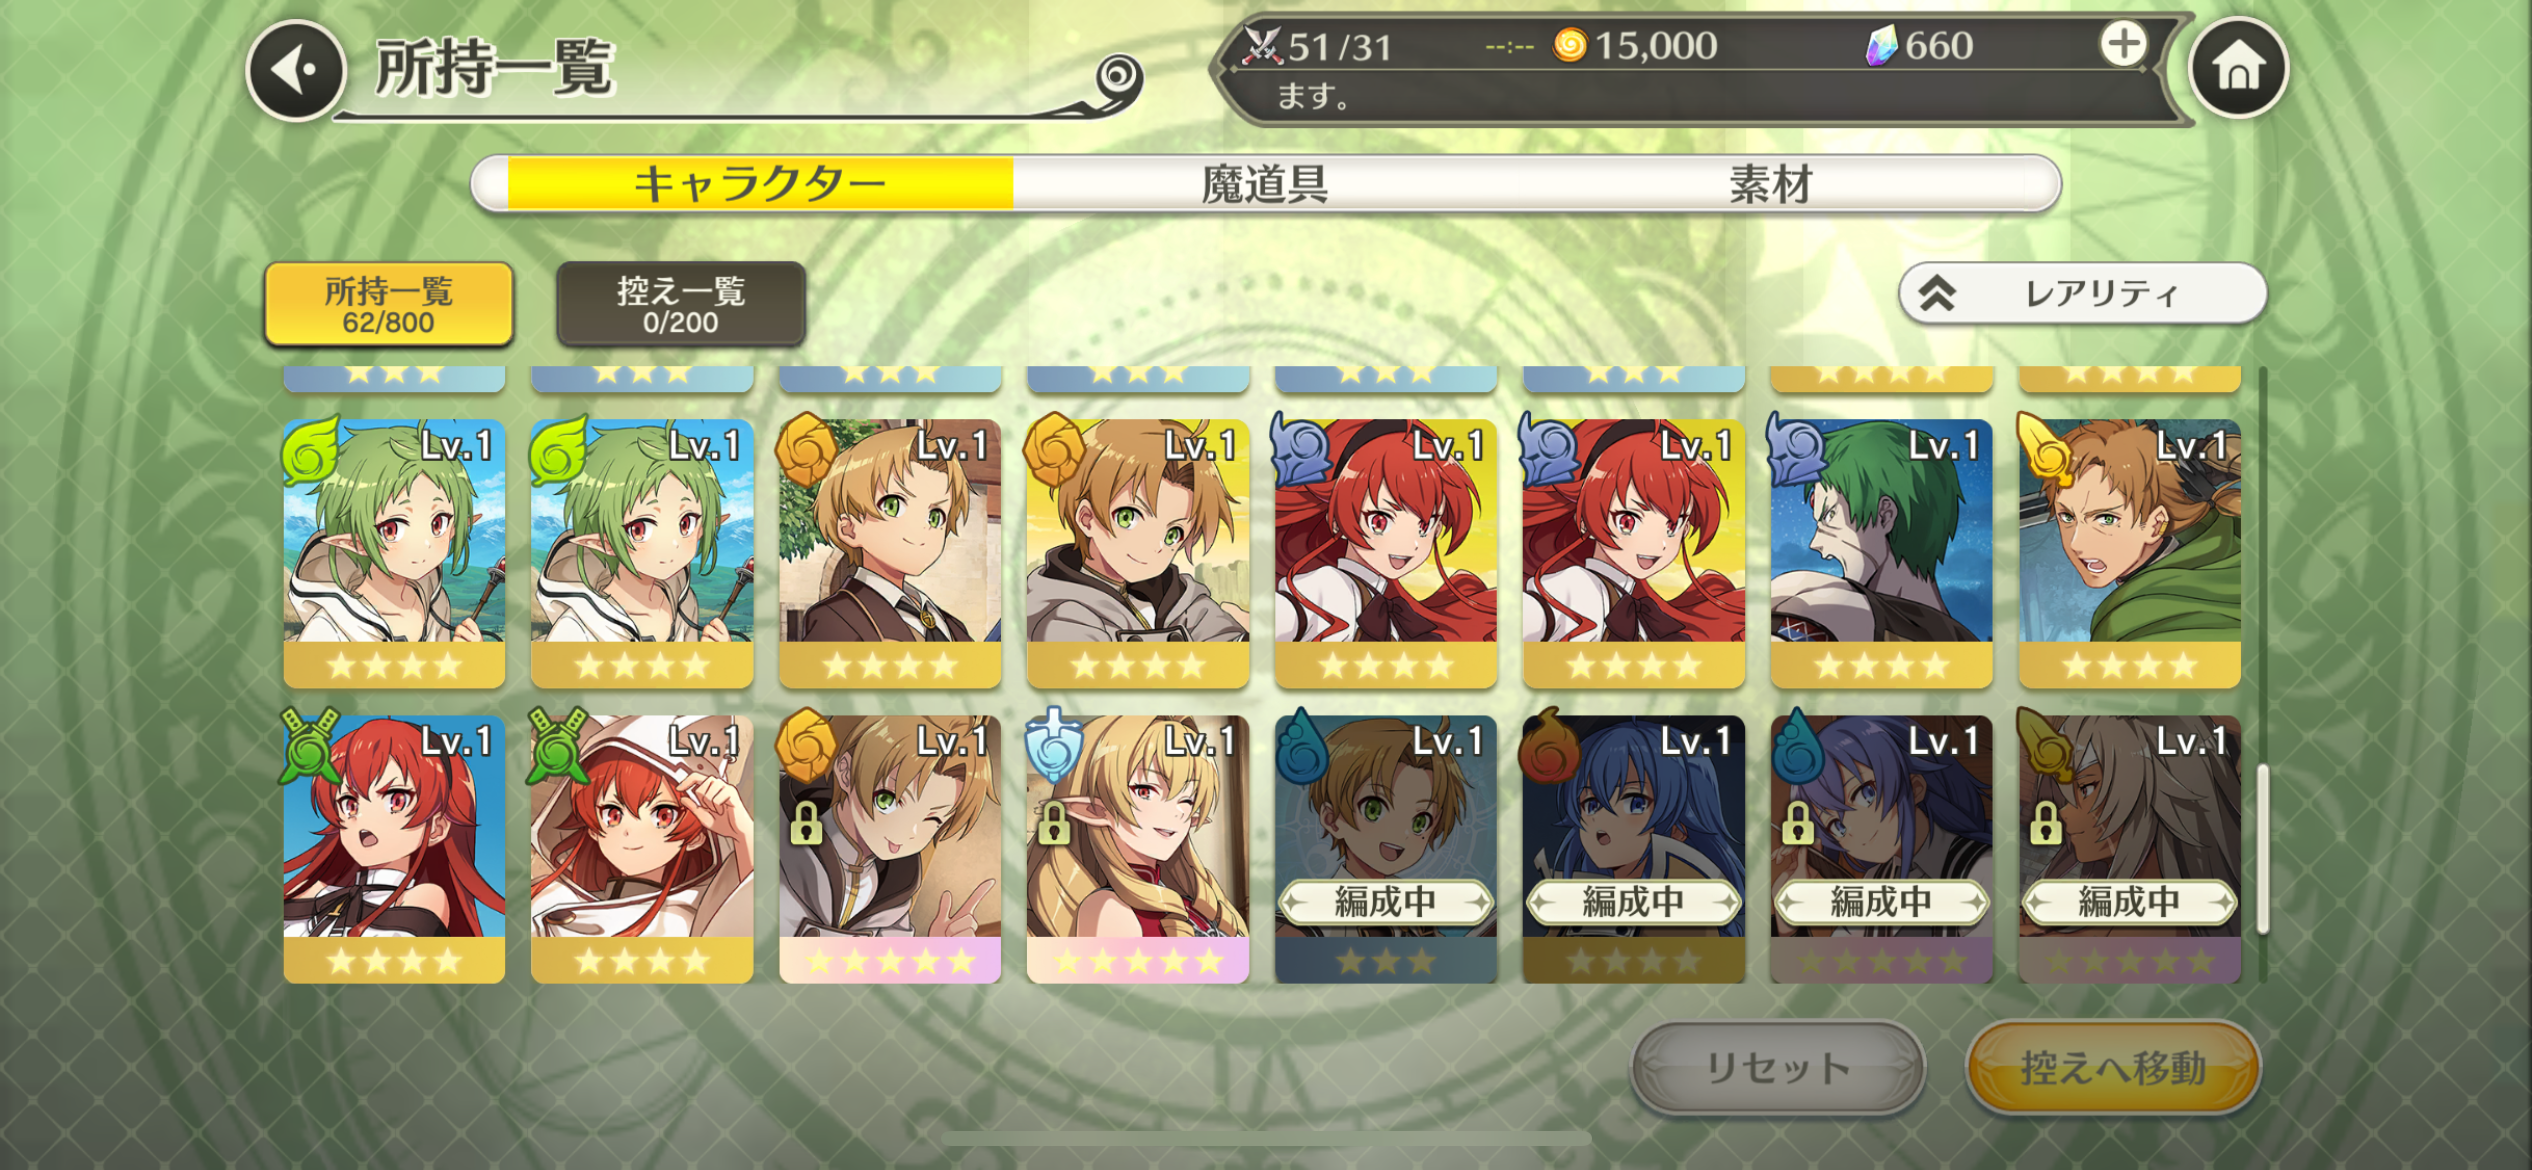Tap the back arrow icon

pyautogui.click(x=296, y=70)
